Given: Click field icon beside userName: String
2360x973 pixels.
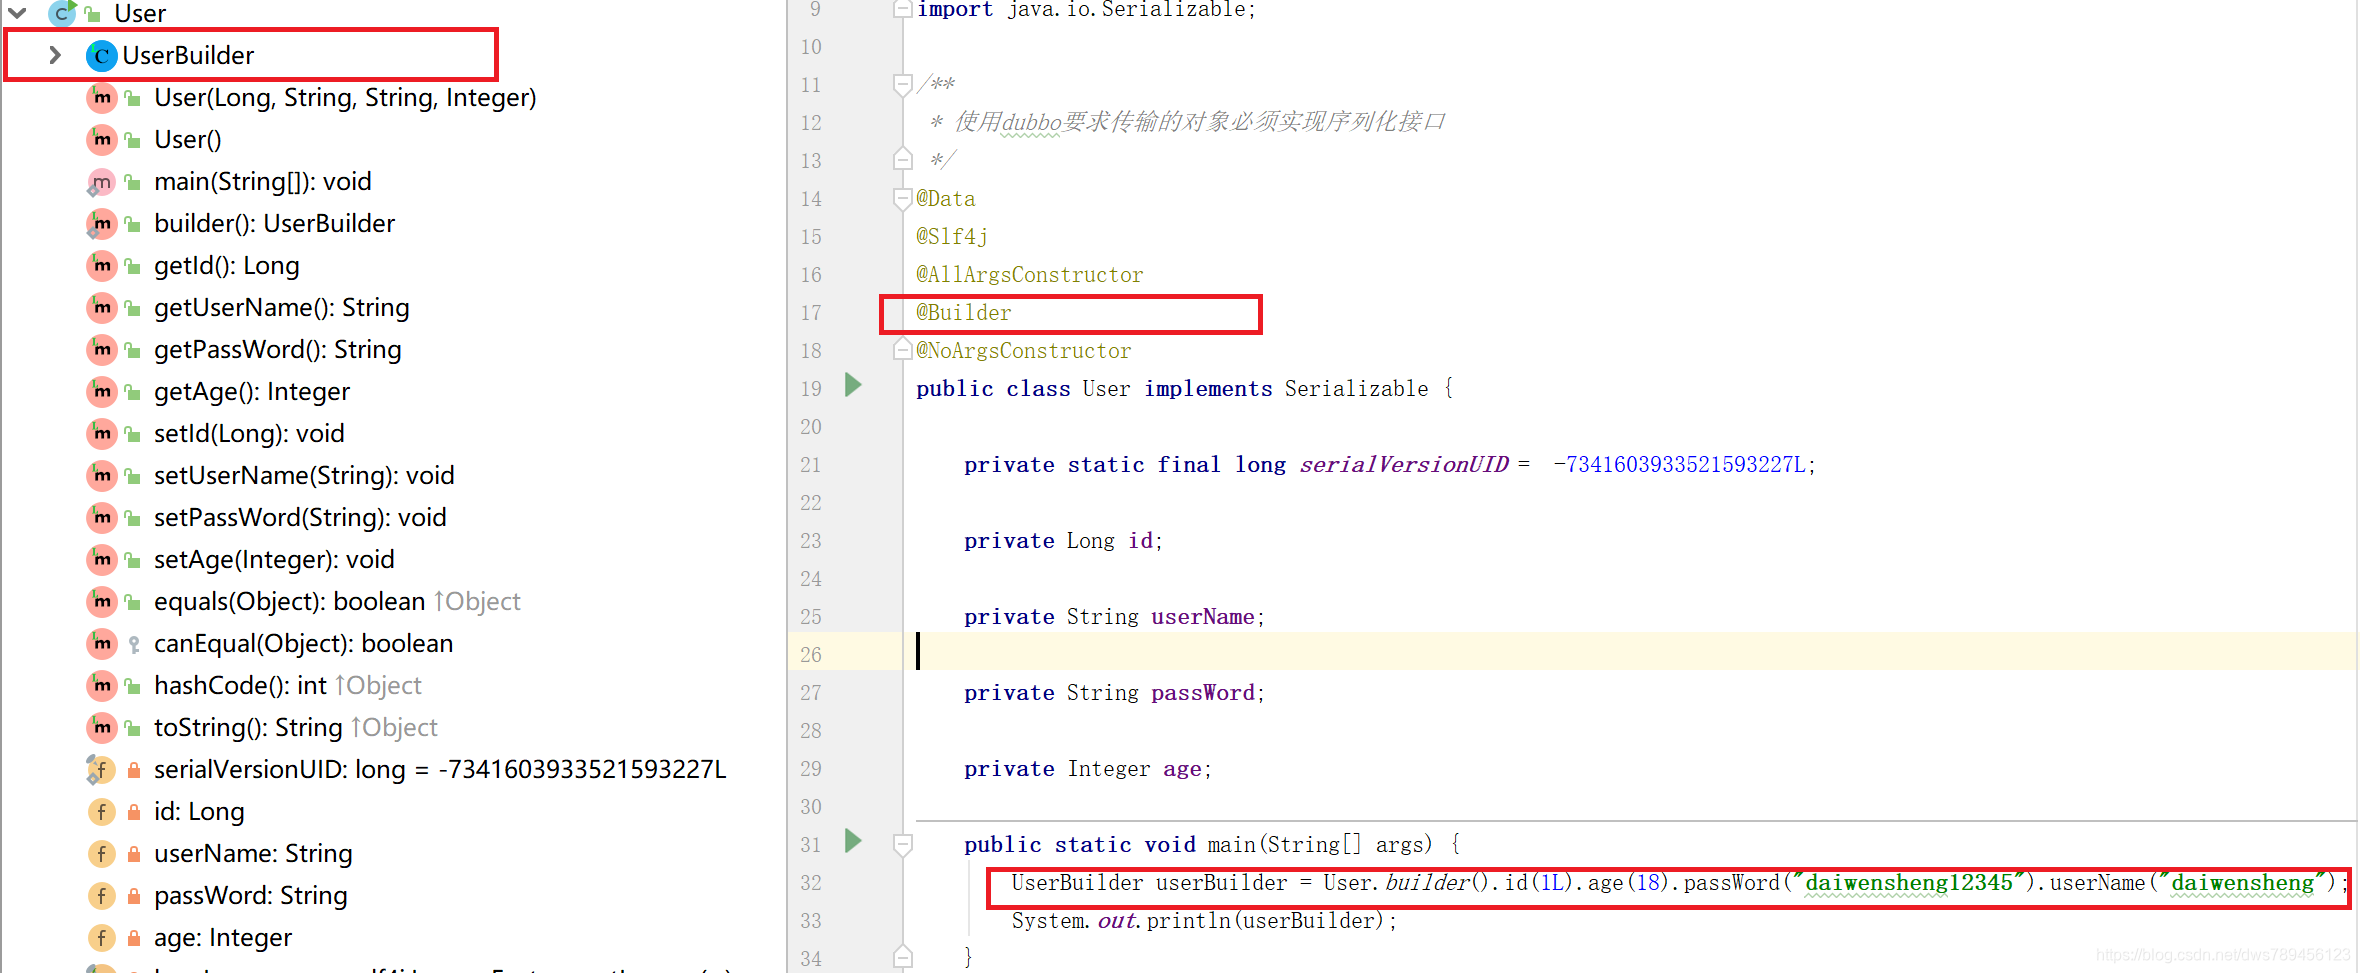Looking at the screenshot, I should [x=101, y=853].
